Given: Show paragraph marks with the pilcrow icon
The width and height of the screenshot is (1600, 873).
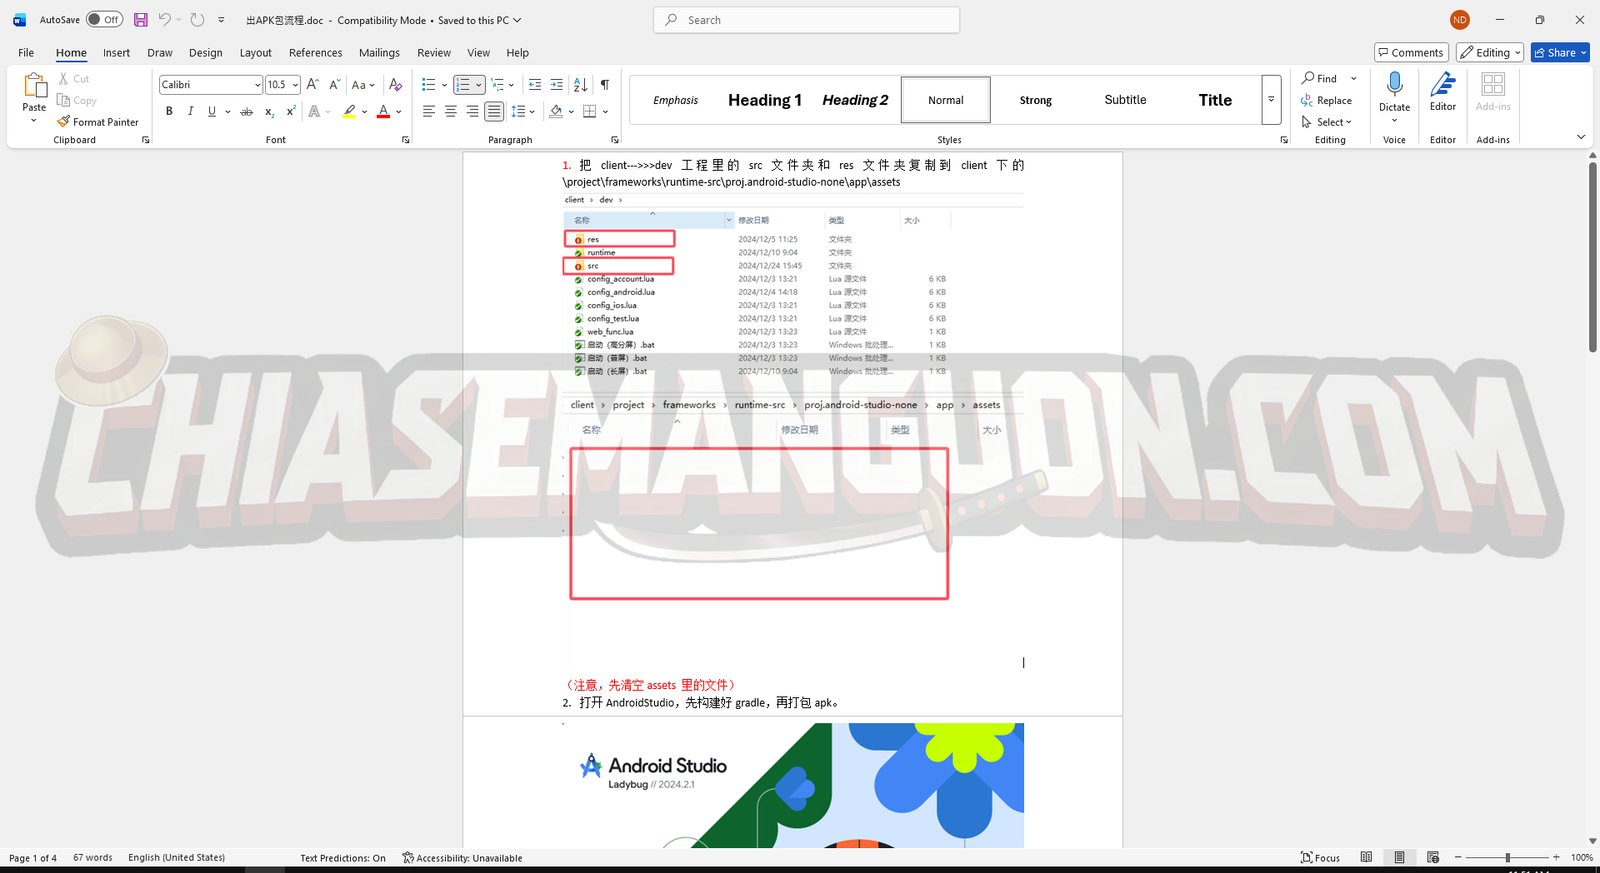Looking at the screenshot, I should [x=604, y=85].
